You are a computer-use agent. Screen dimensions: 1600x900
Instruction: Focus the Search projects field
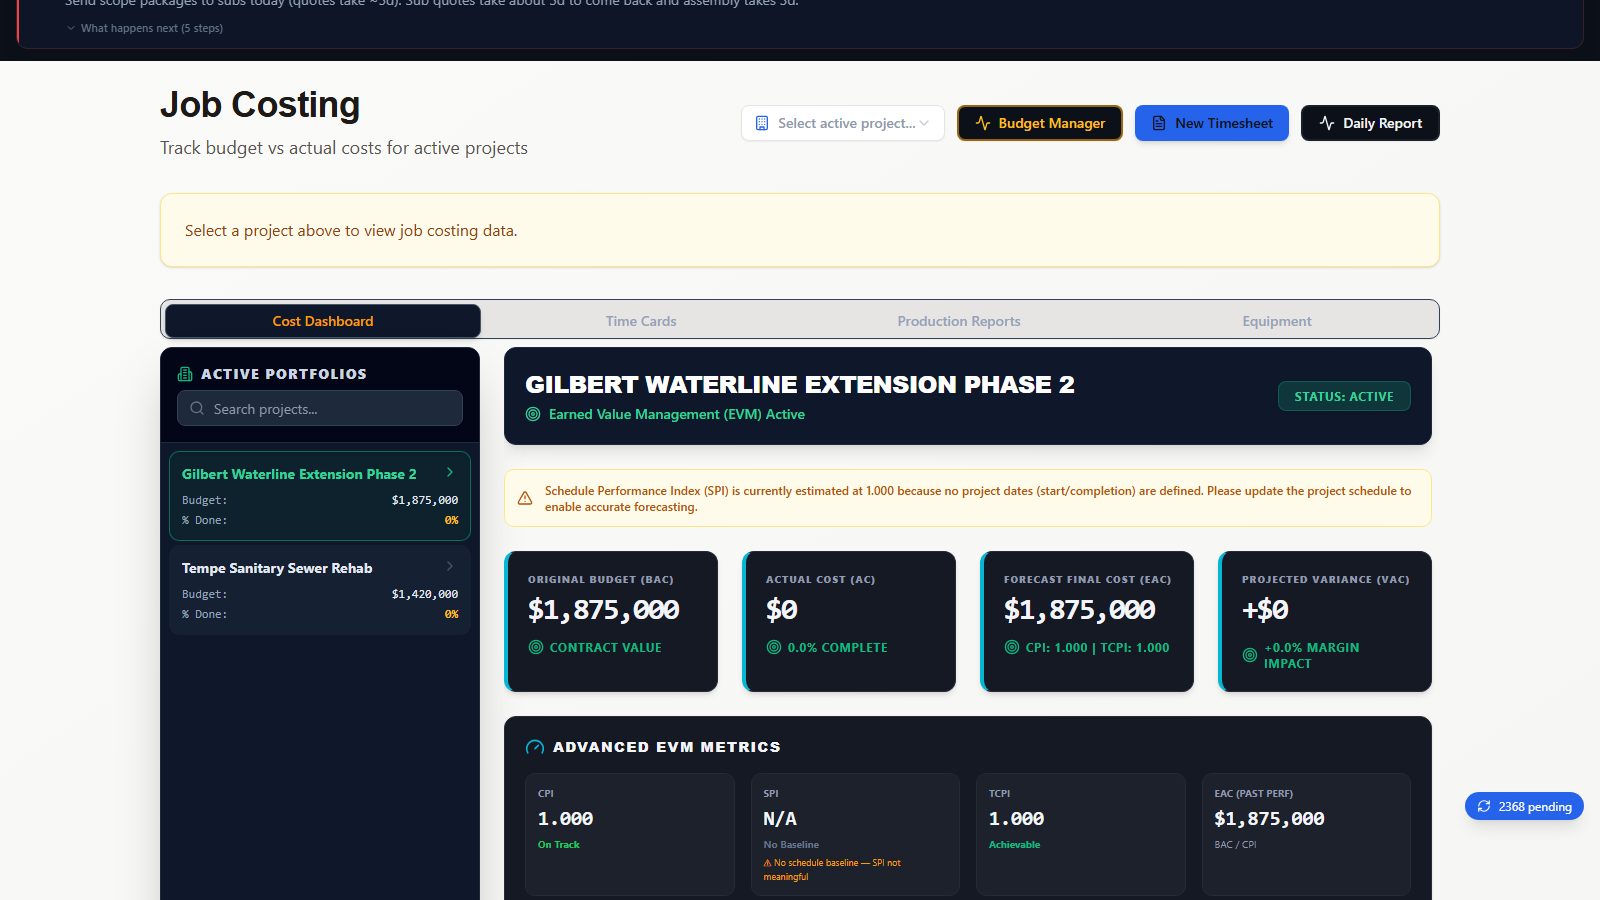(x=320, y=409)
